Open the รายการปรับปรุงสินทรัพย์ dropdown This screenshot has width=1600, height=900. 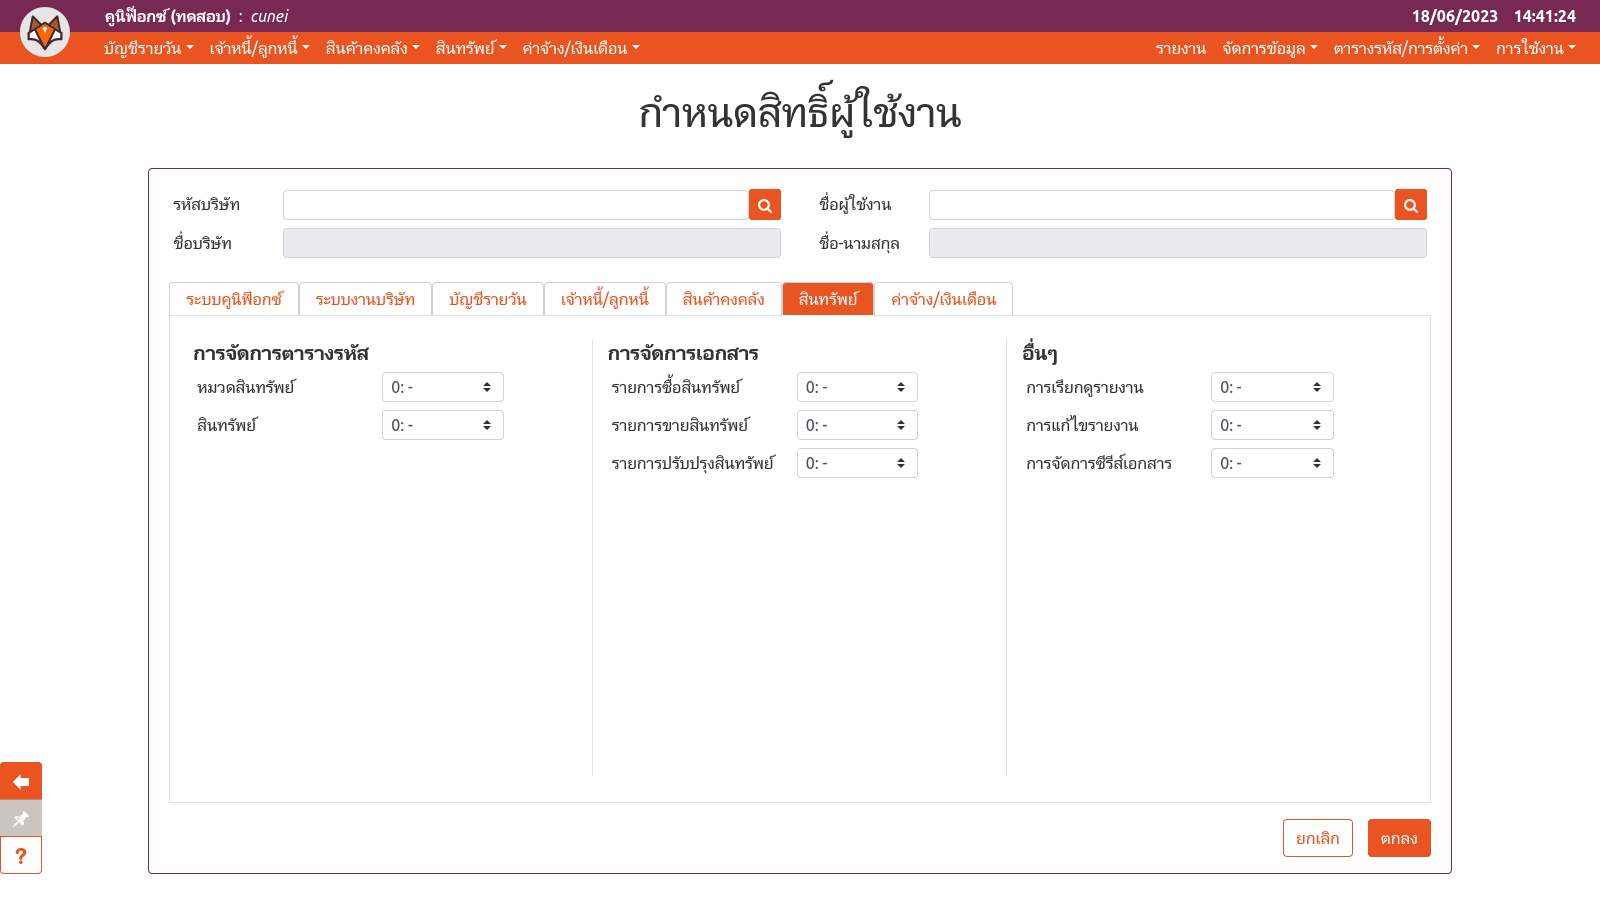856,463
